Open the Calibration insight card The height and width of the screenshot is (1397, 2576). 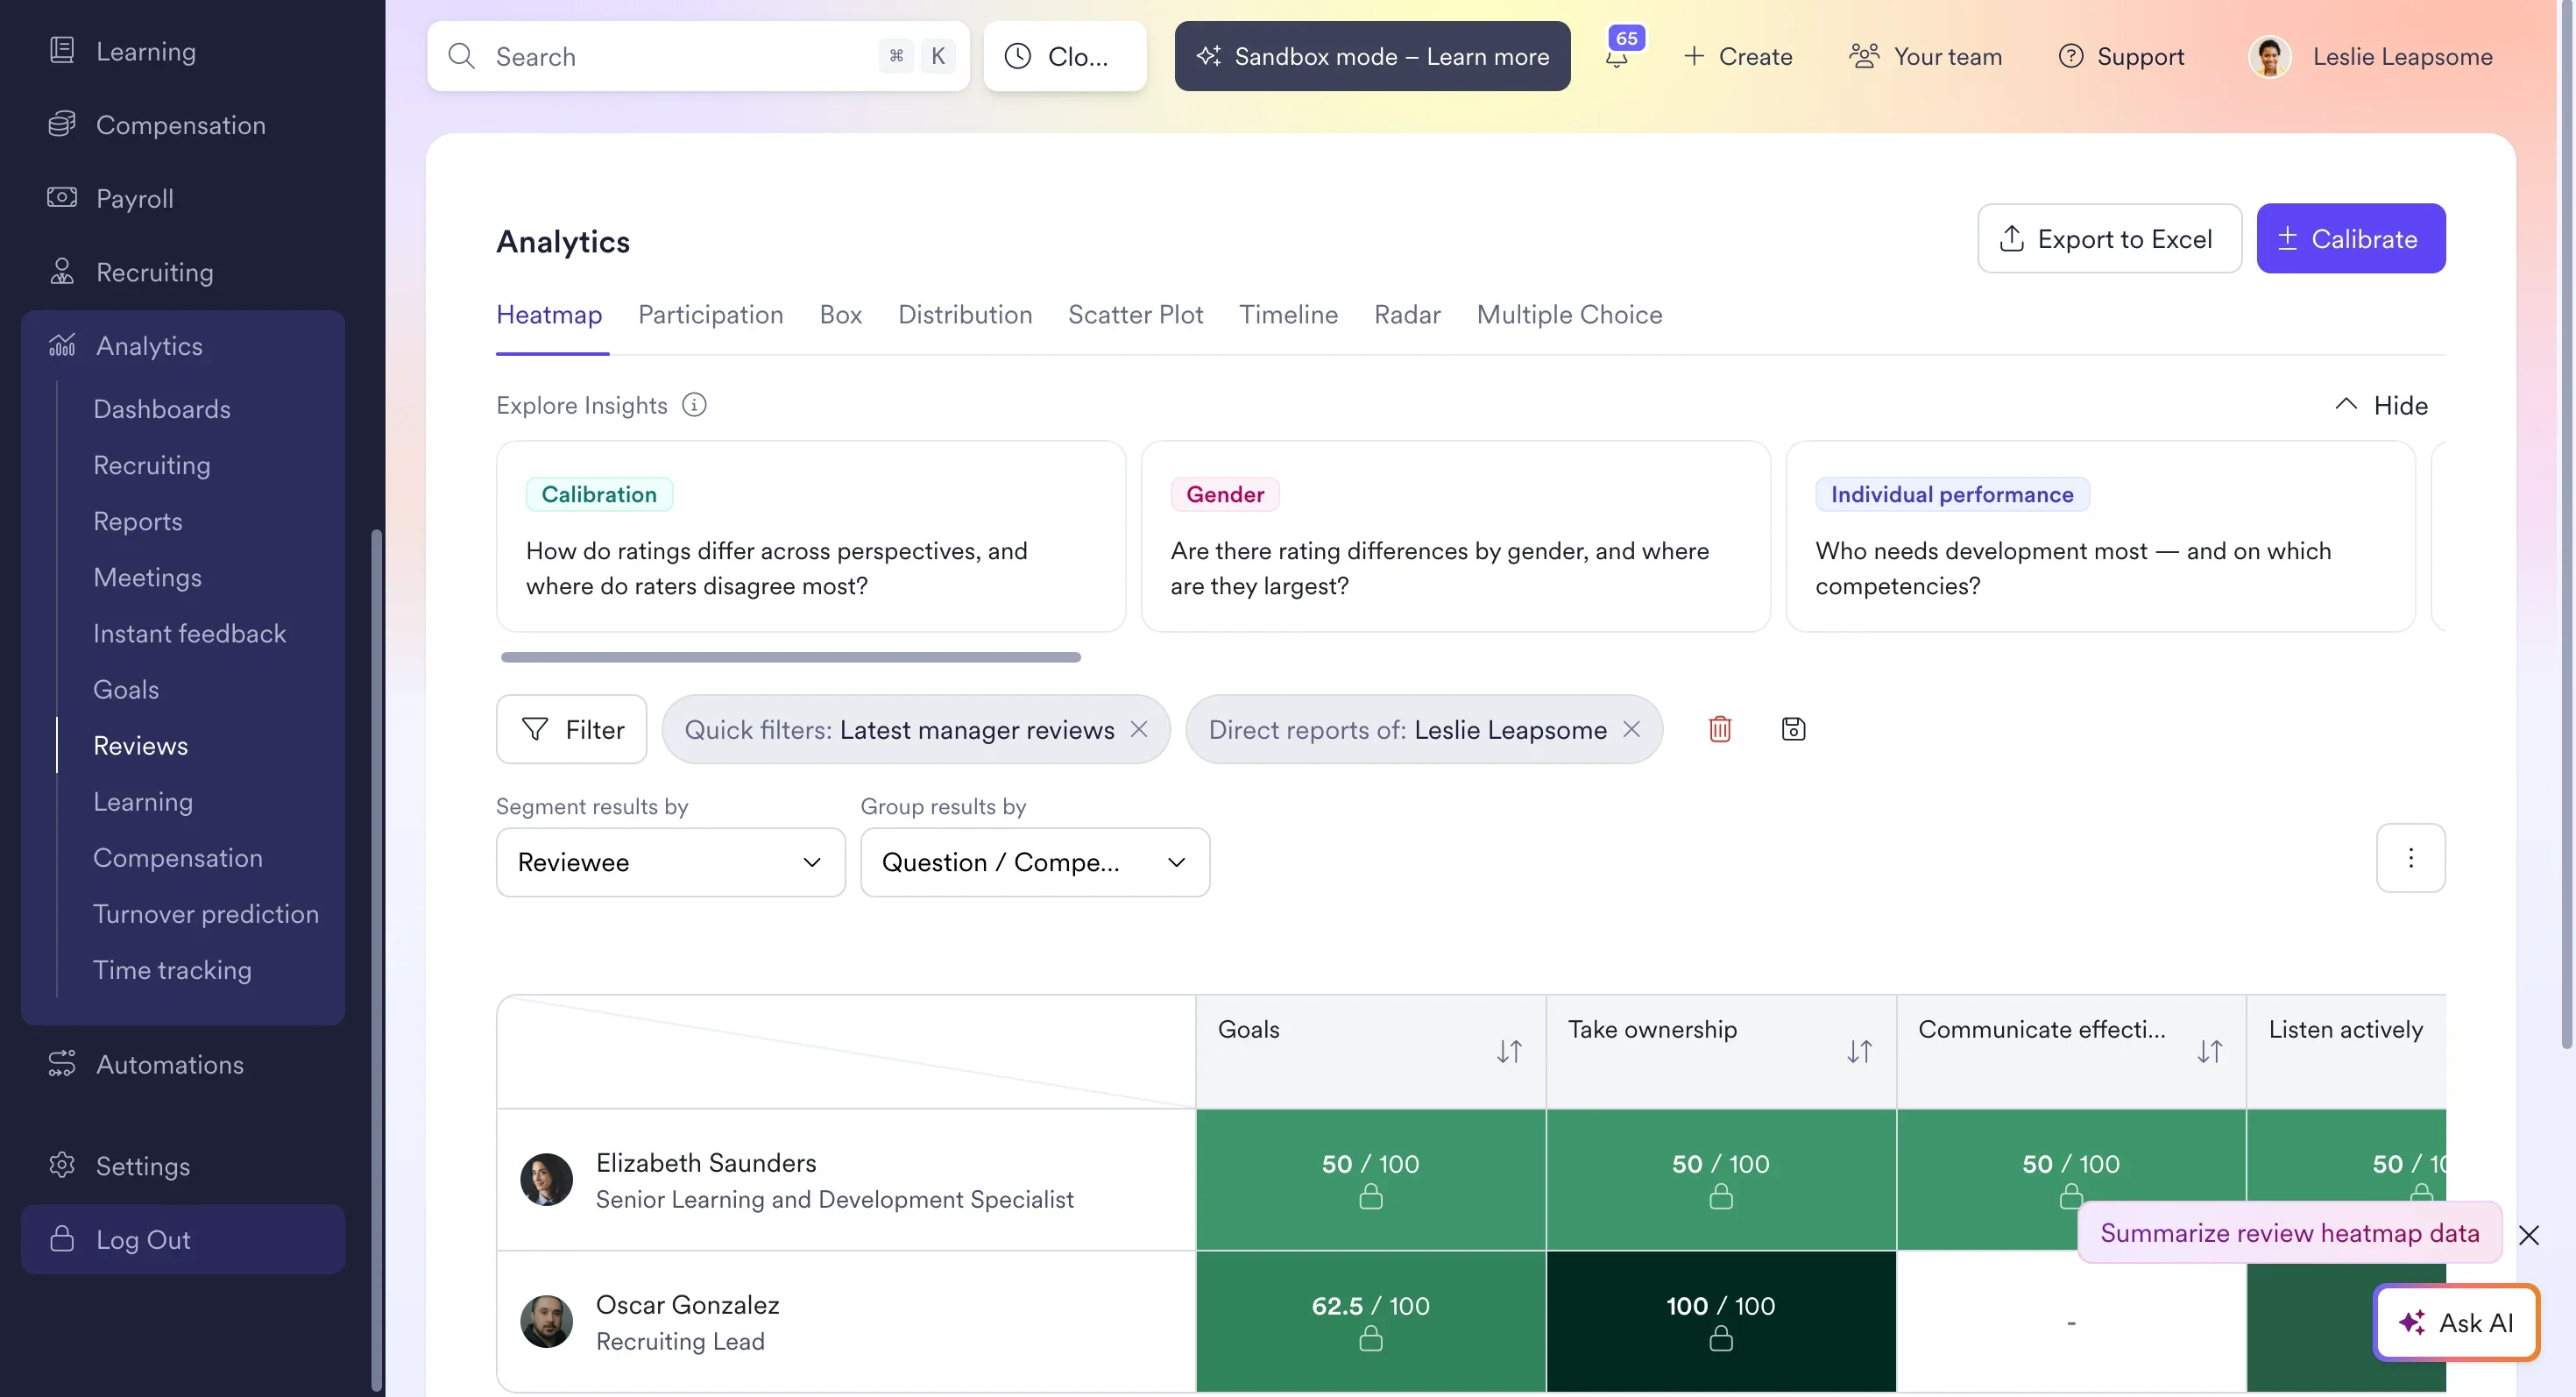click(810, 536)
